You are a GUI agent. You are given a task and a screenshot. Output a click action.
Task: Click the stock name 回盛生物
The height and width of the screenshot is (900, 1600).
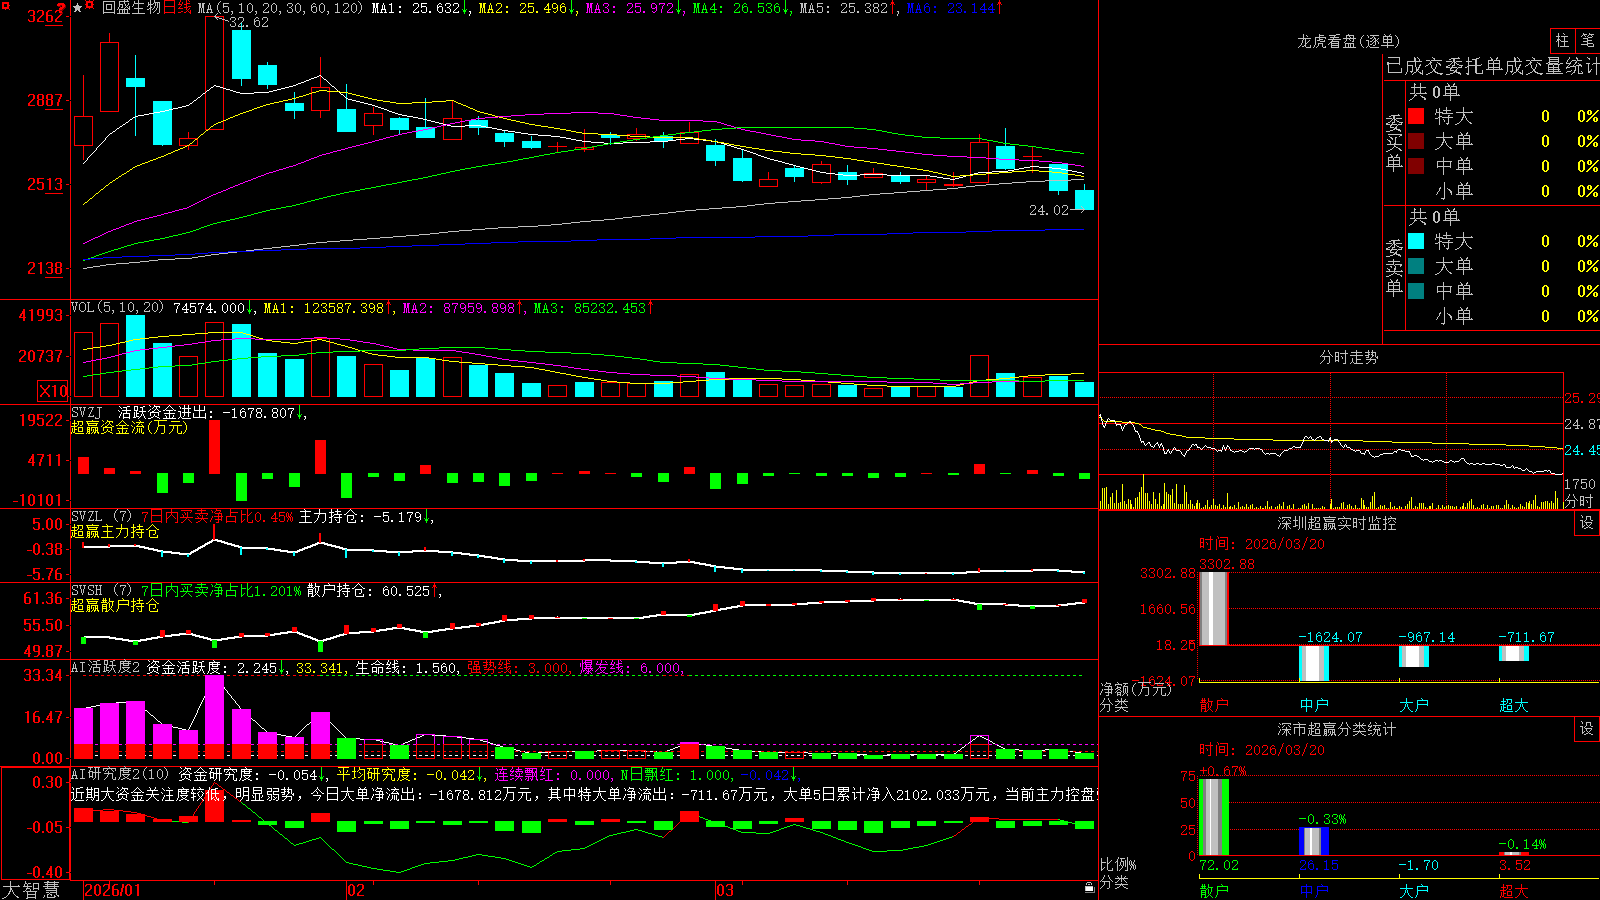tap(131, 8)
